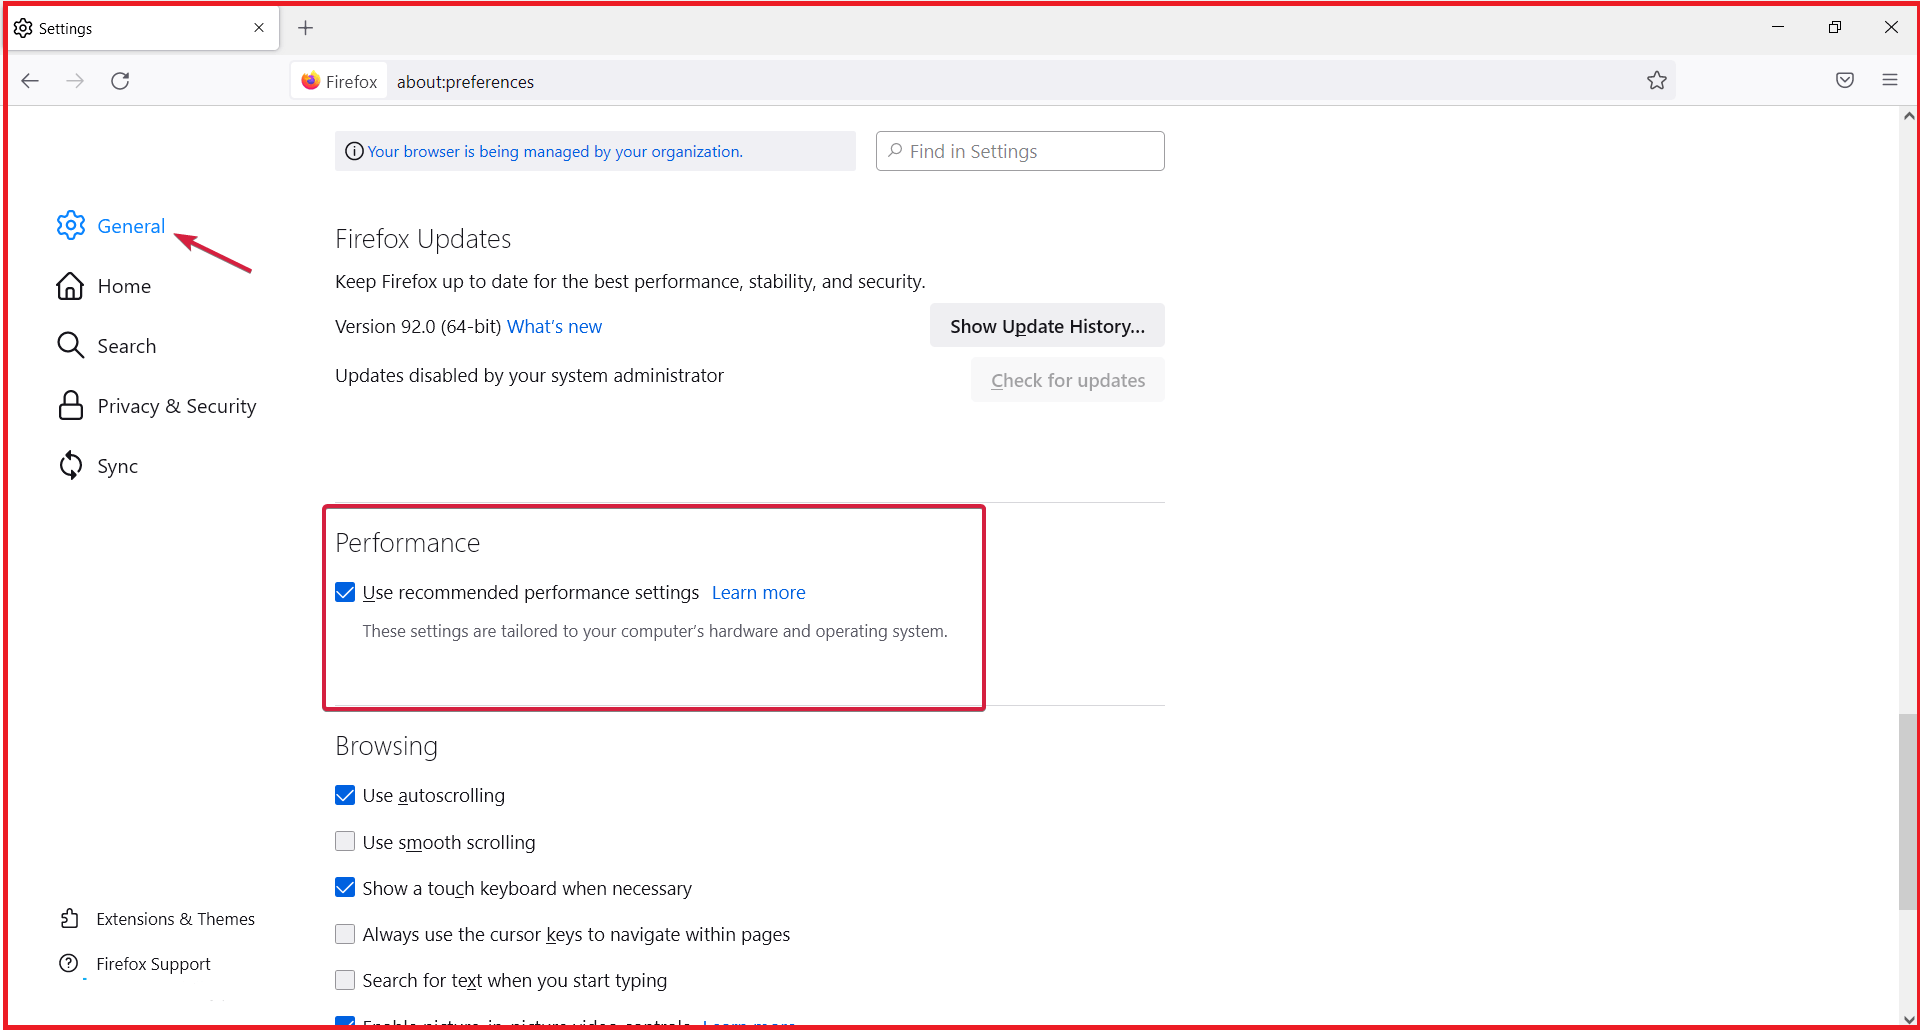Enable Search for text when you start typing
The image size is (1920, 1030).
[x=345, y=980]
